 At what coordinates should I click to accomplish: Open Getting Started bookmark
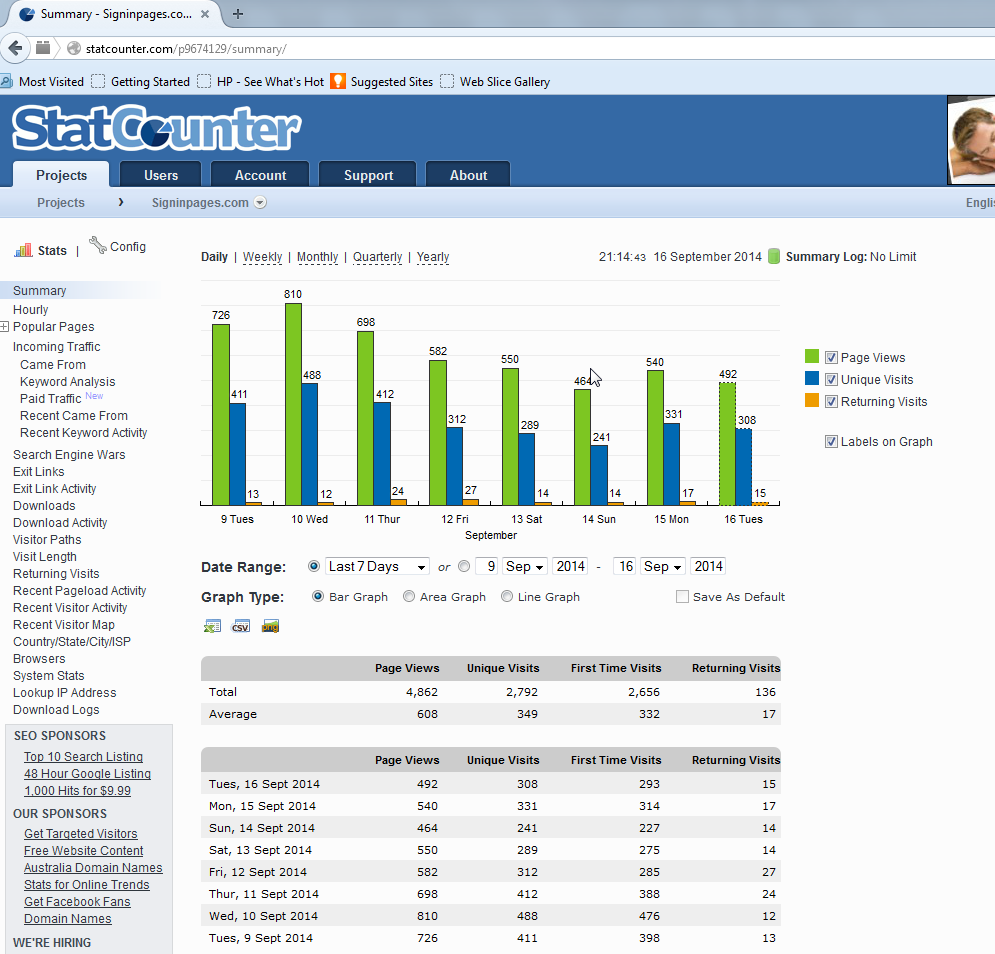pos(141,81)
